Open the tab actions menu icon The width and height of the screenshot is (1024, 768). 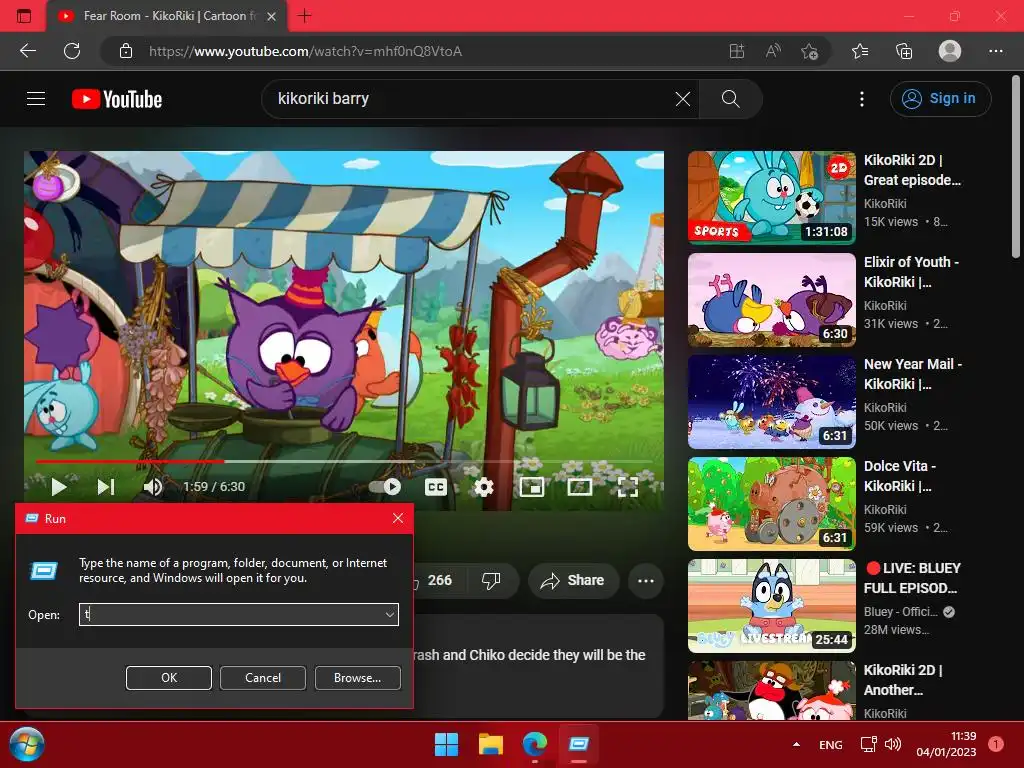click(x=24, y=16)
